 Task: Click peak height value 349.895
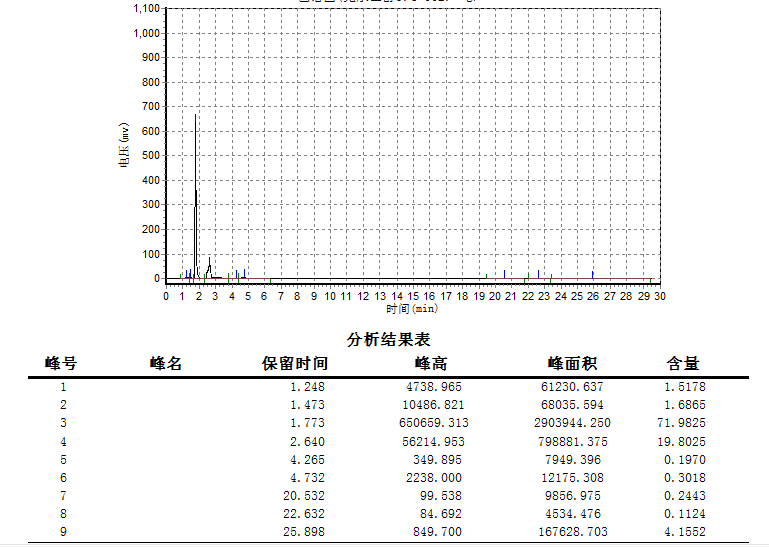click(437, 460)
